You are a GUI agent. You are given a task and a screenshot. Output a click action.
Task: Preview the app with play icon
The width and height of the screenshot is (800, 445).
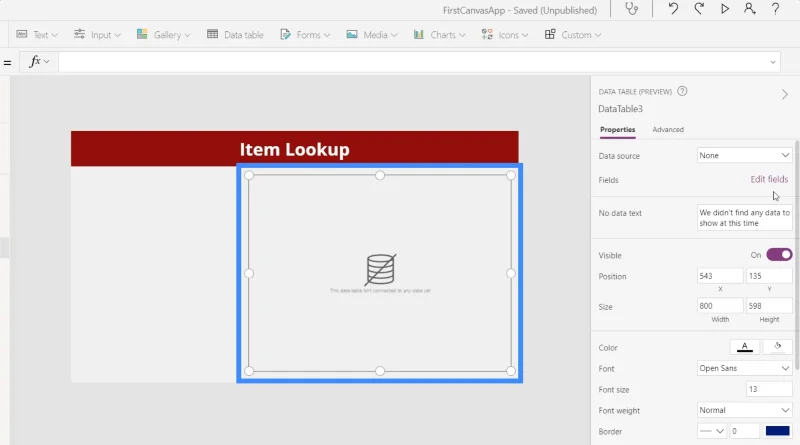724,9
